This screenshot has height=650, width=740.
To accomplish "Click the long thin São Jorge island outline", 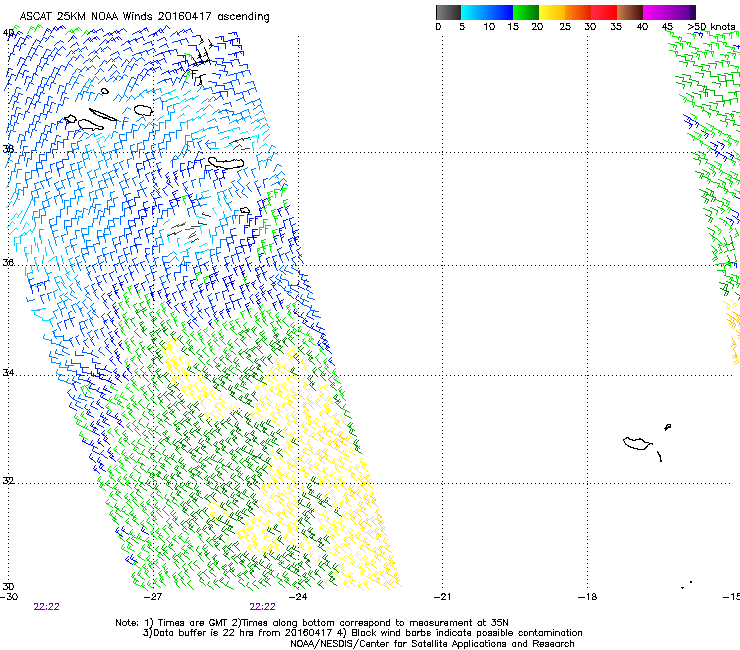I will tap(103, 115).
